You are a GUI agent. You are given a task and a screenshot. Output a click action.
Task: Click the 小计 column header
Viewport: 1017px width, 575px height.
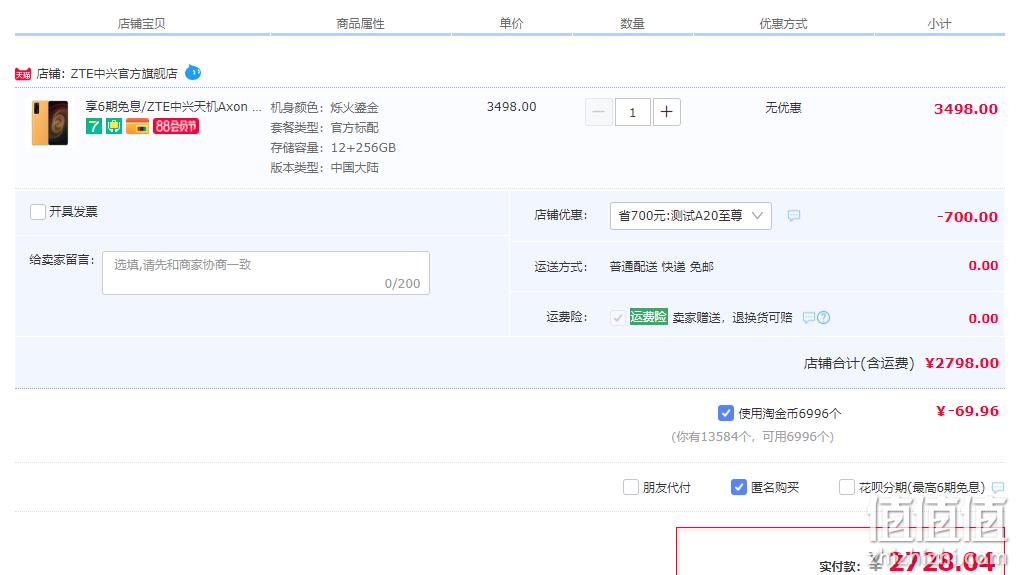tap(939, 24)
